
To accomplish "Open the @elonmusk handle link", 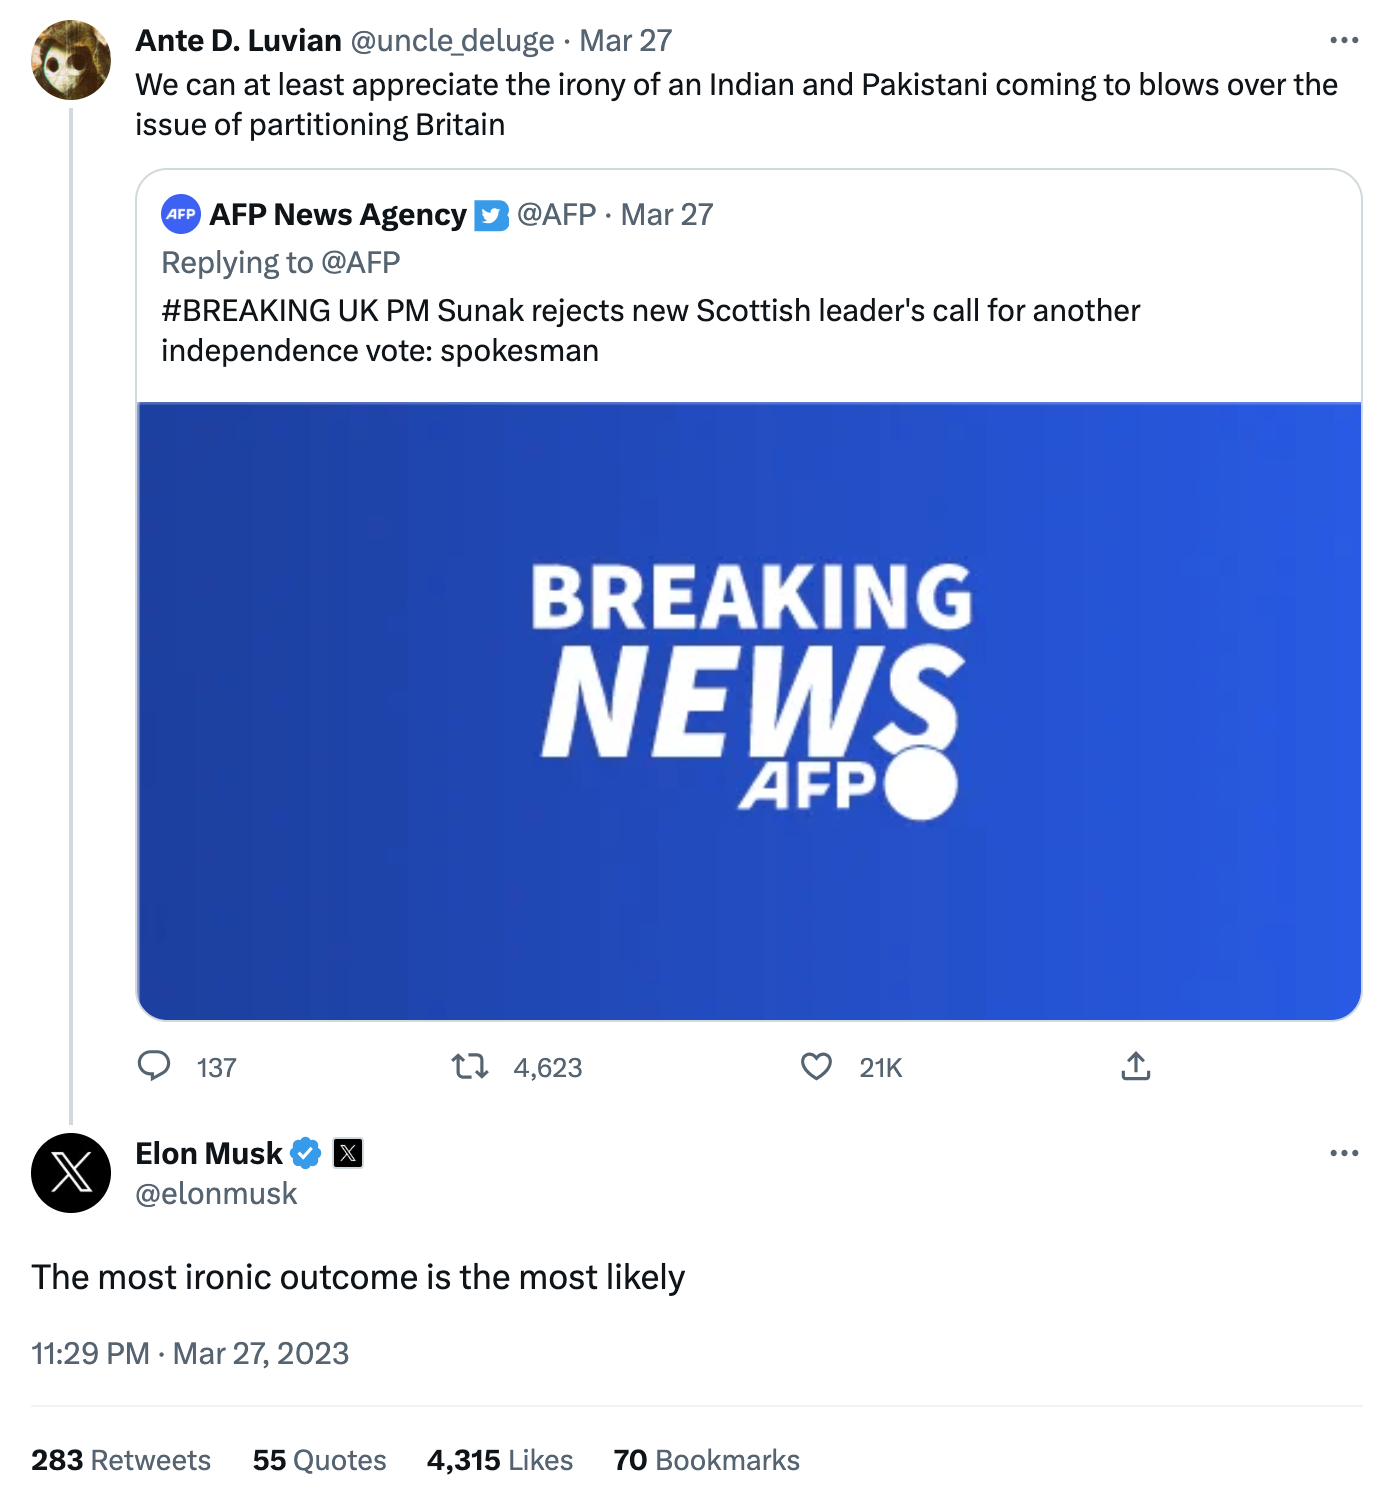I will tap(216, 1193).
